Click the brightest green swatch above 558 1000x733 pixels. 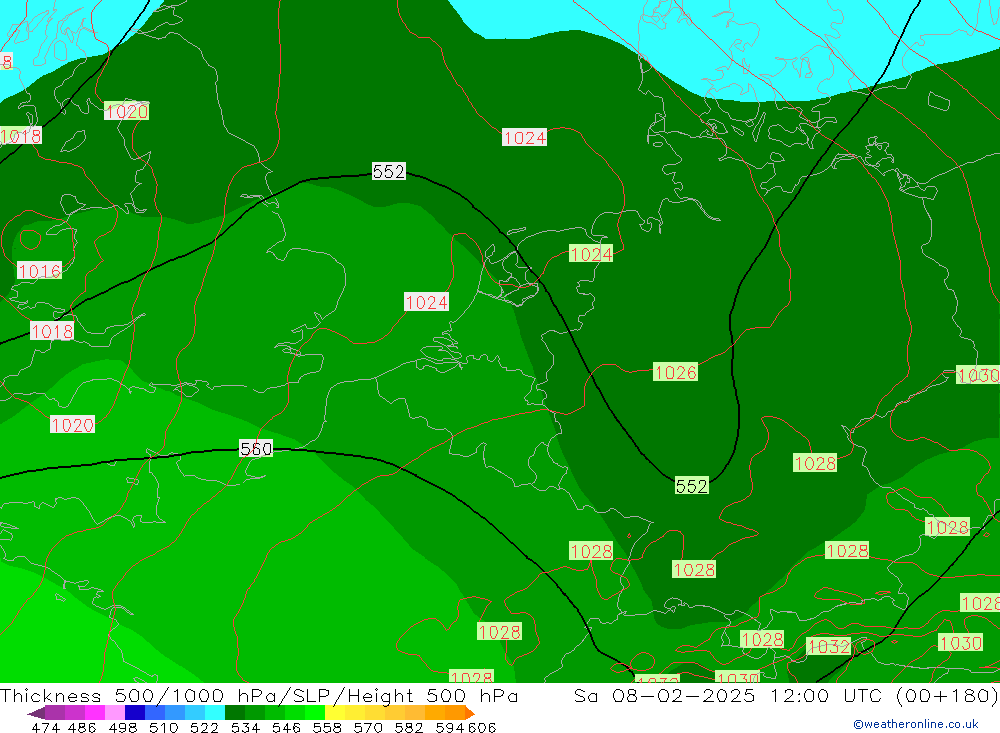[x=315, y=713]
